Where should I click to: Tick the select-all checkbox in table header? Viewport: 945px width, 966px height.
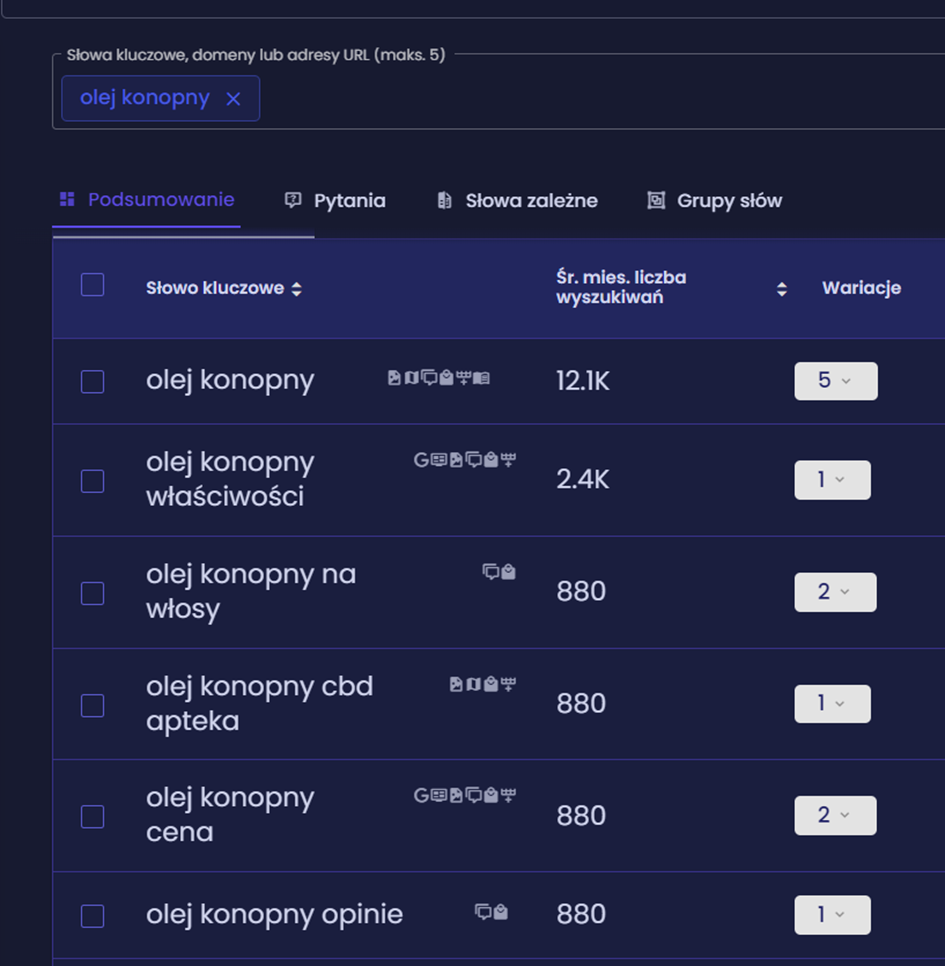tap(92, 285)
